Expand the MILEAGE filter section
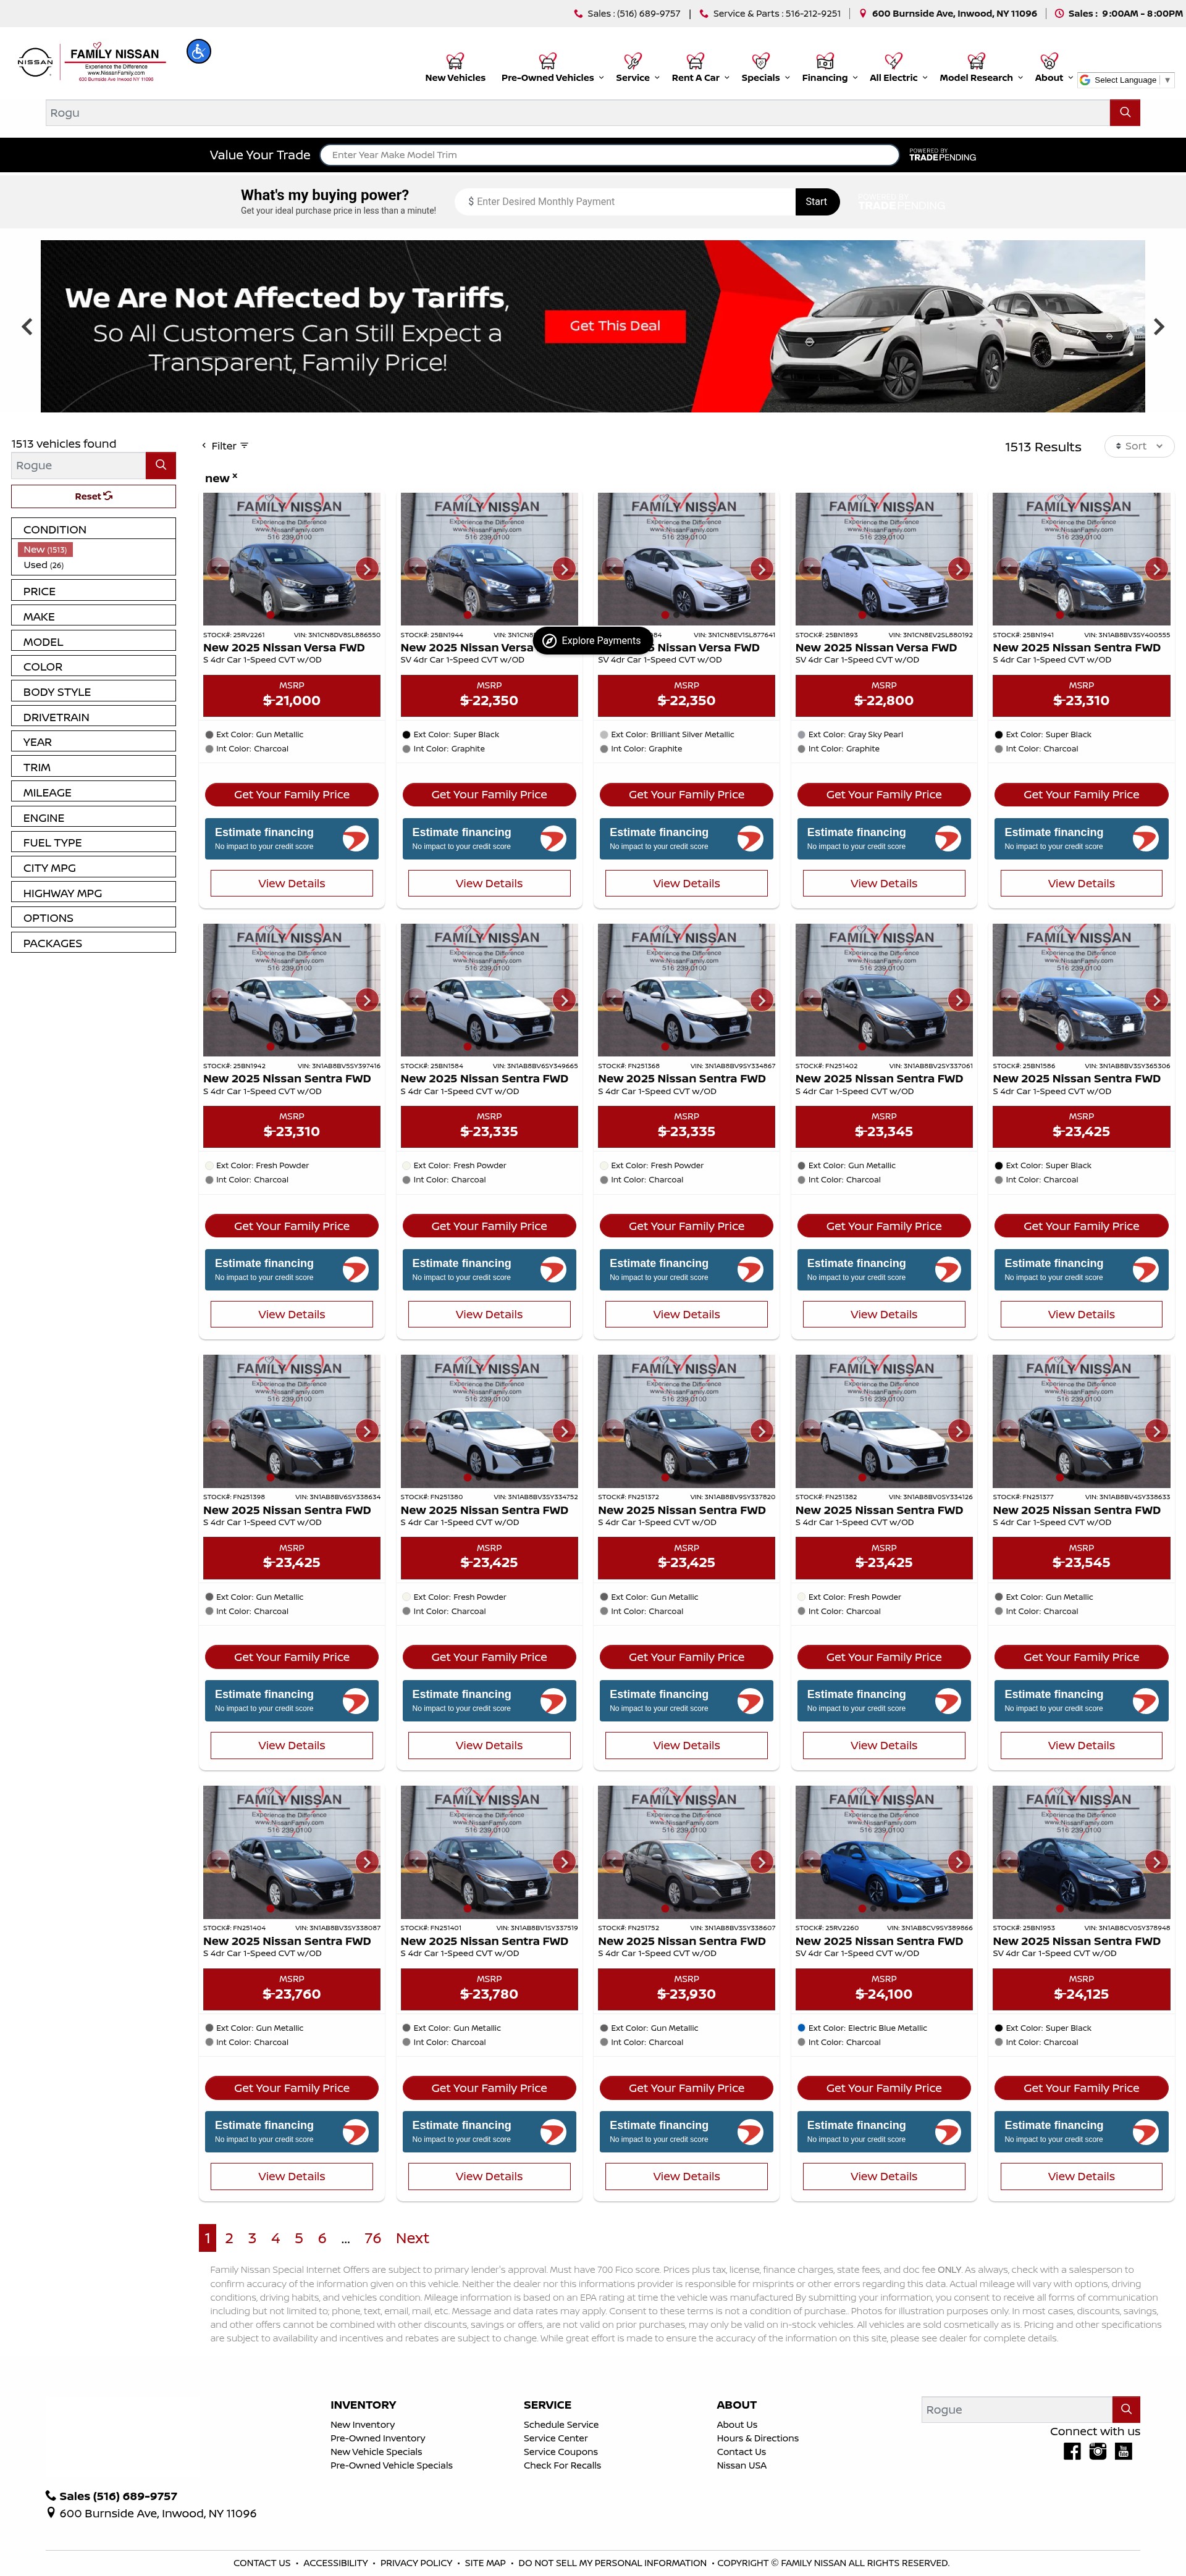This screenshot has width=1186, height=2576. (93, 792)
